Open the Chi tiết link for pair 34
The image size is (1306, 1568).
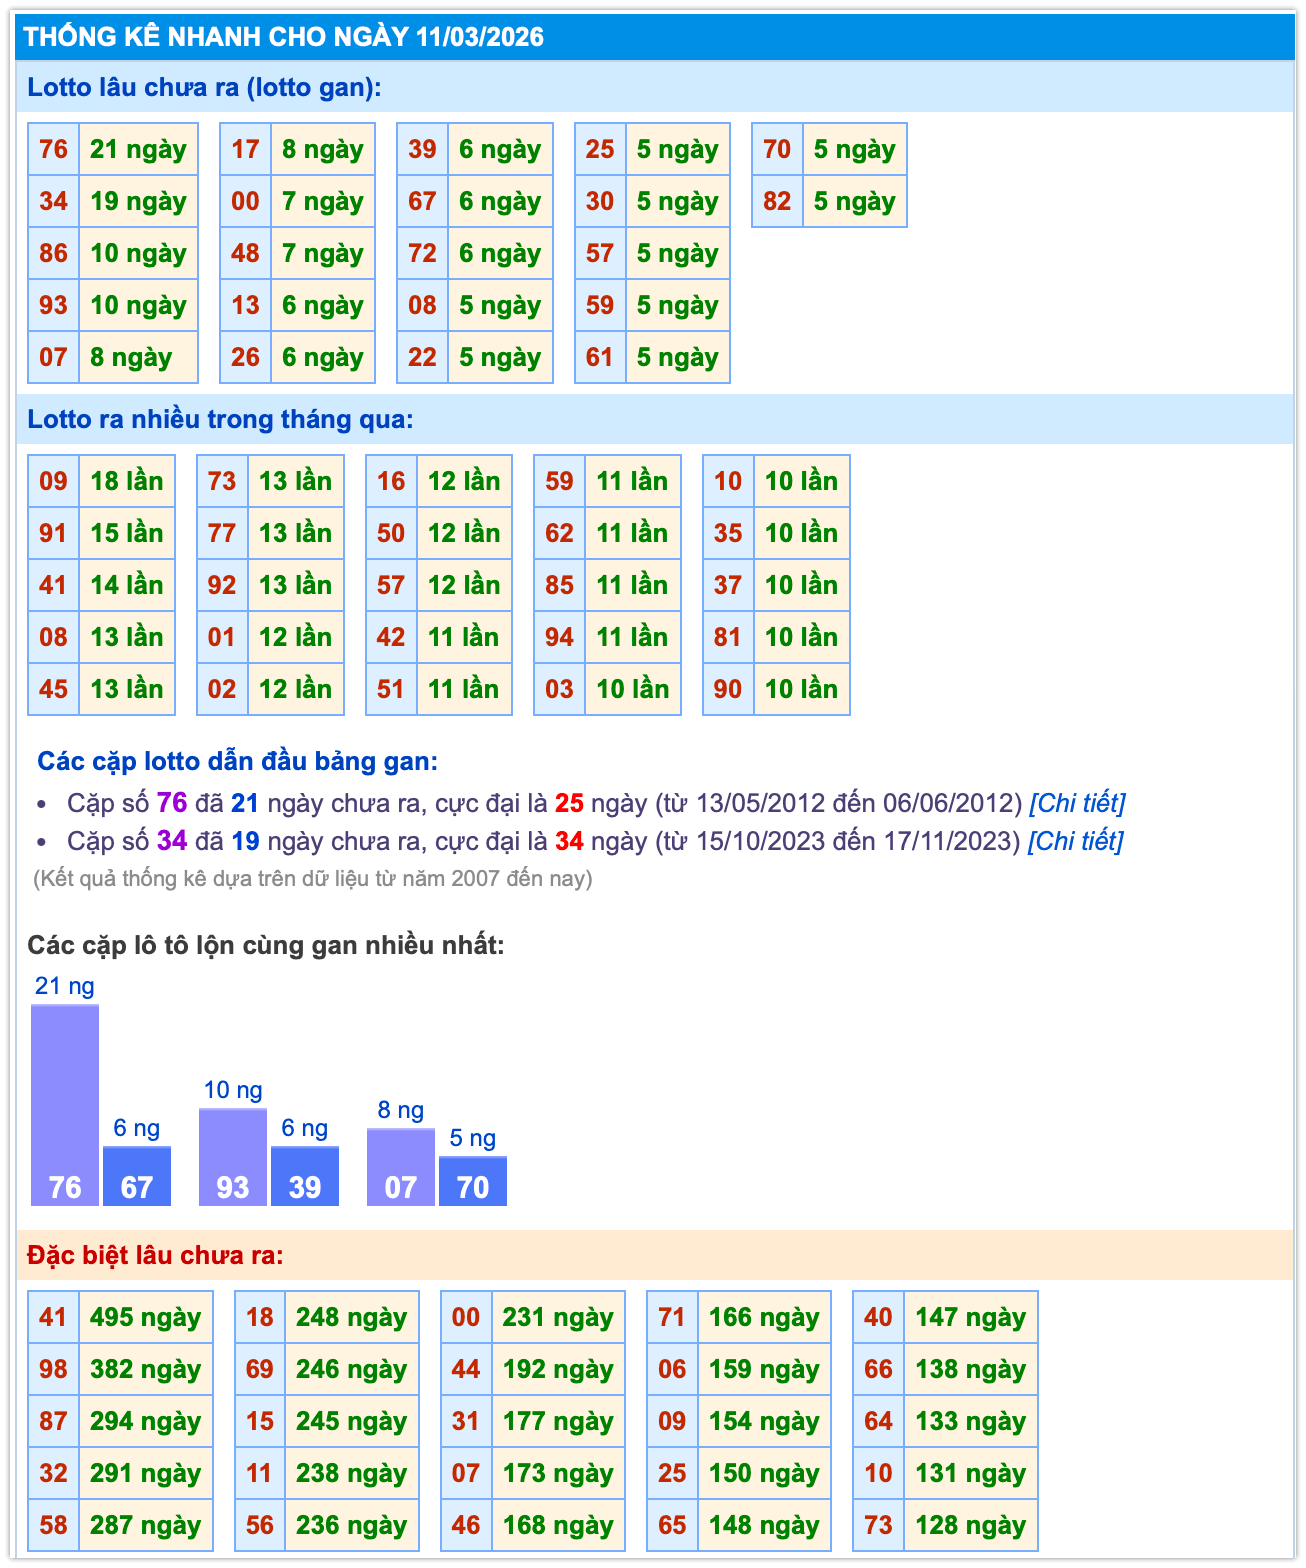(x=1075, y=841)
